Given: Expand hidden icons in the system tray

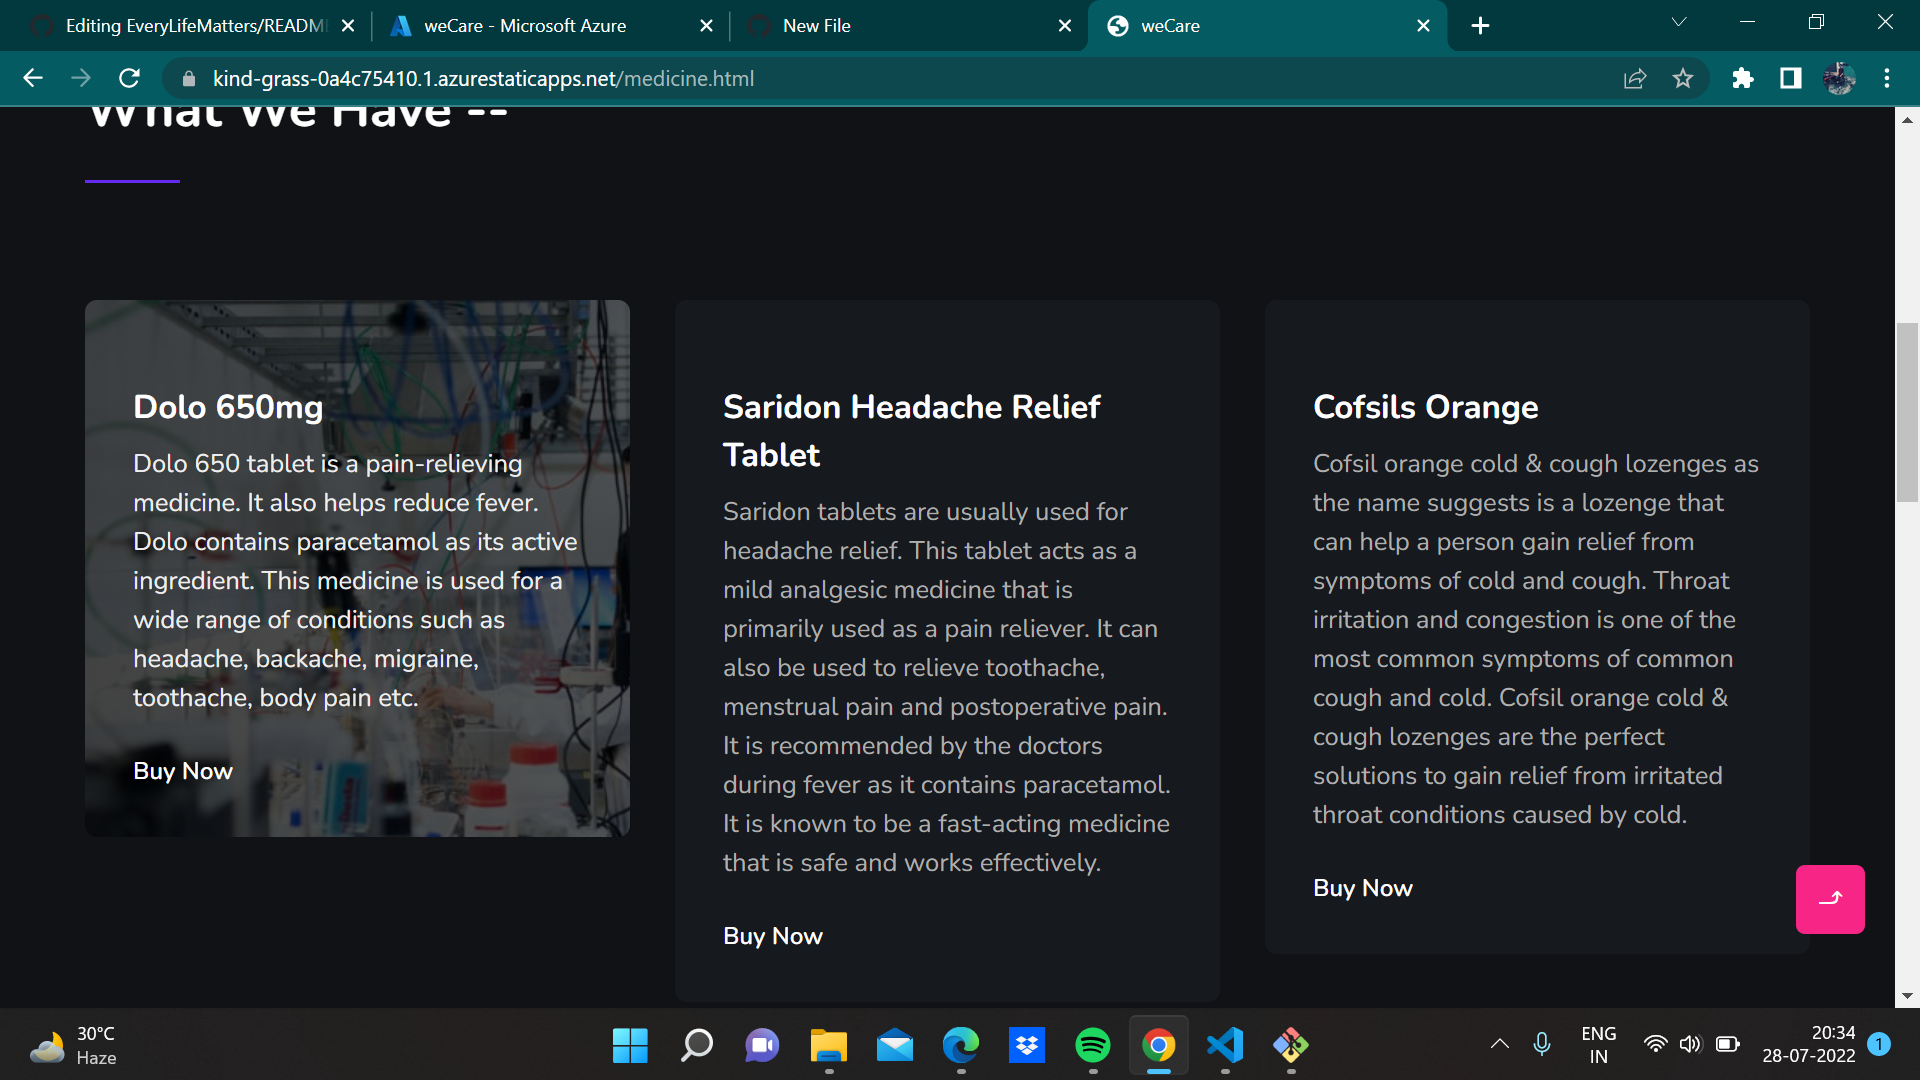Looking at the screenshot, I should click(x=1502, y=1043).
